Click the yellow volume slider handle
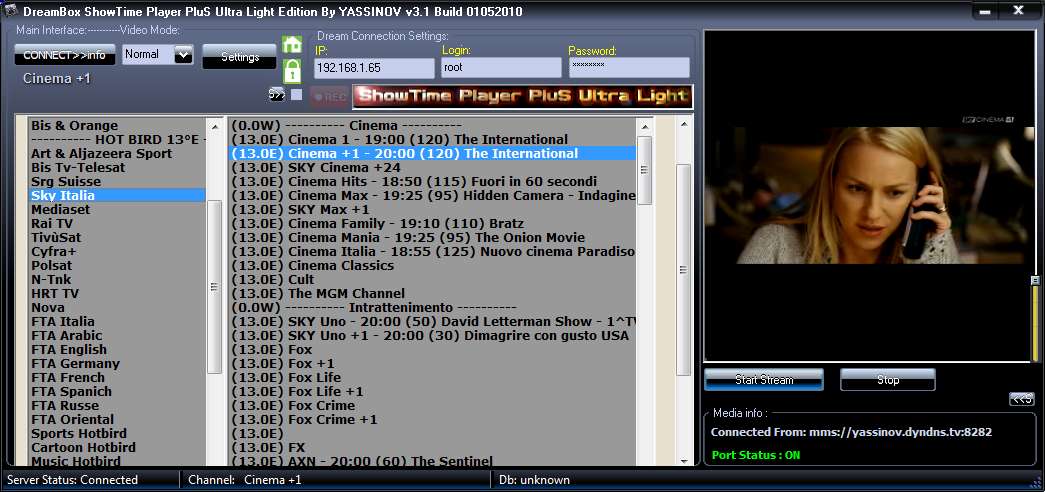Image resolution: width=1045 pixels, height=492 pixels. click(1035, 281)
